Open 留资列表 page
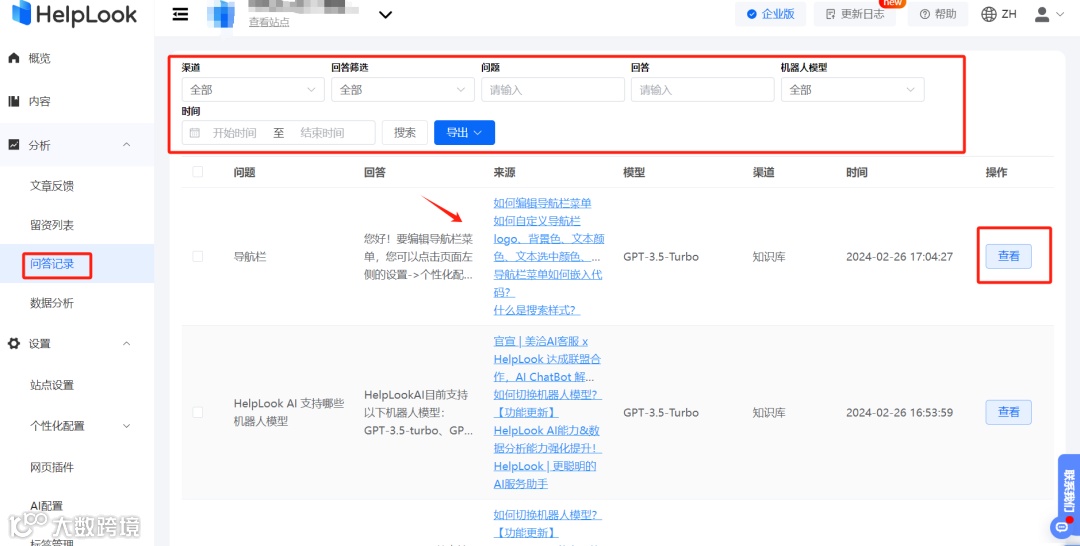Screen dimensions: 1080x546 tap(52, 225)
